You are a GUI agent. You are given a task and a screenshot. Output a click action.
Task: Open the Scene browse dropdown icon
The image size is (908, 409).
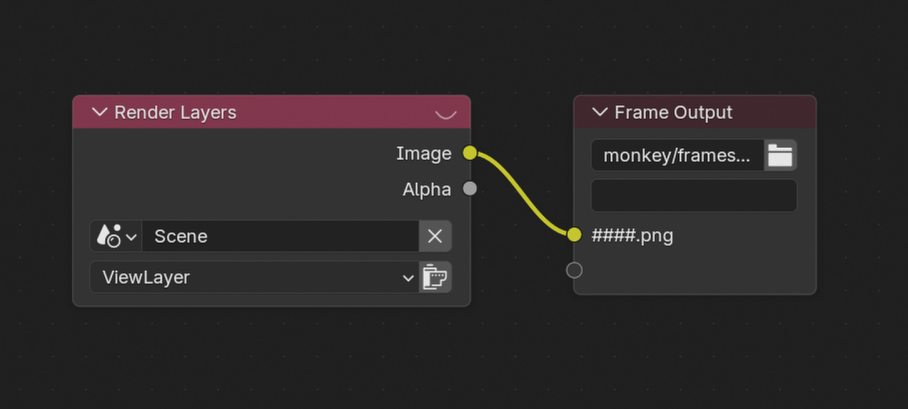tap(115, 237)
